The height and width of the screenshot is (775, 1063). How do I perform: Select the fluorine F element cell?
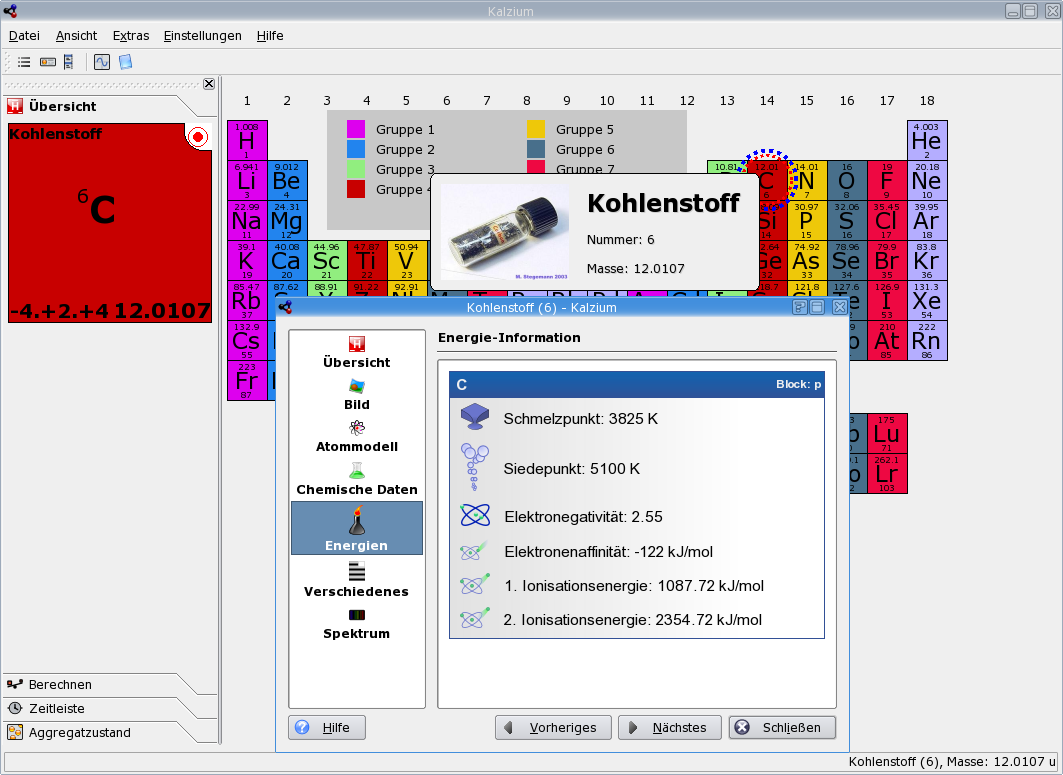887,180
